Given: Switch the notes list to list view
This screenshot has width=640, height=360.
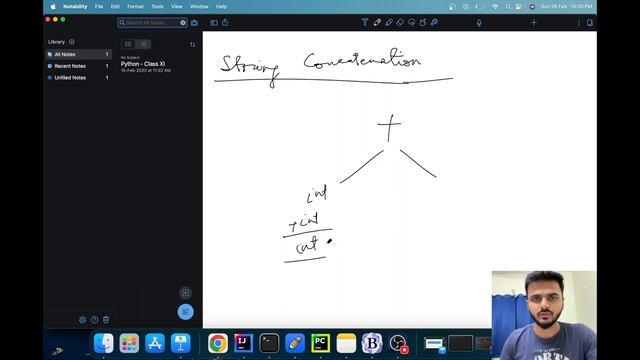Looking at the screenshot, I should [x=128, y=44].
